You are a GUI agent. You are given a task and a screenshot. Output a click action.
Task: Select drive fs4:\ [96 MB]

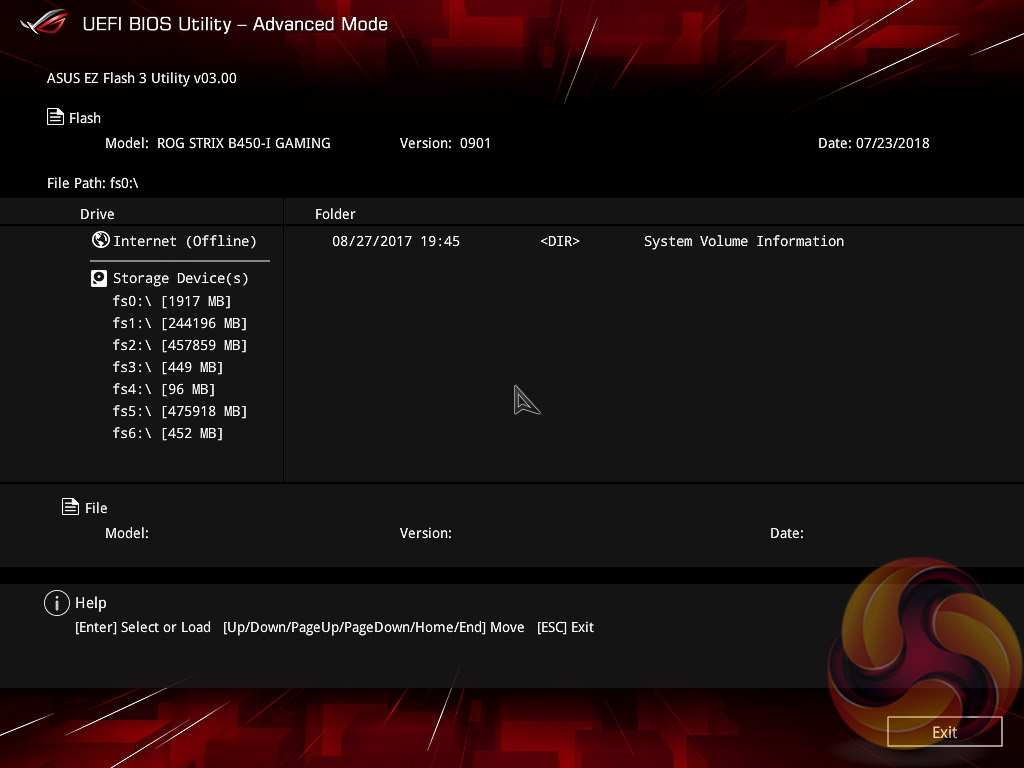(x=164, y=389)
